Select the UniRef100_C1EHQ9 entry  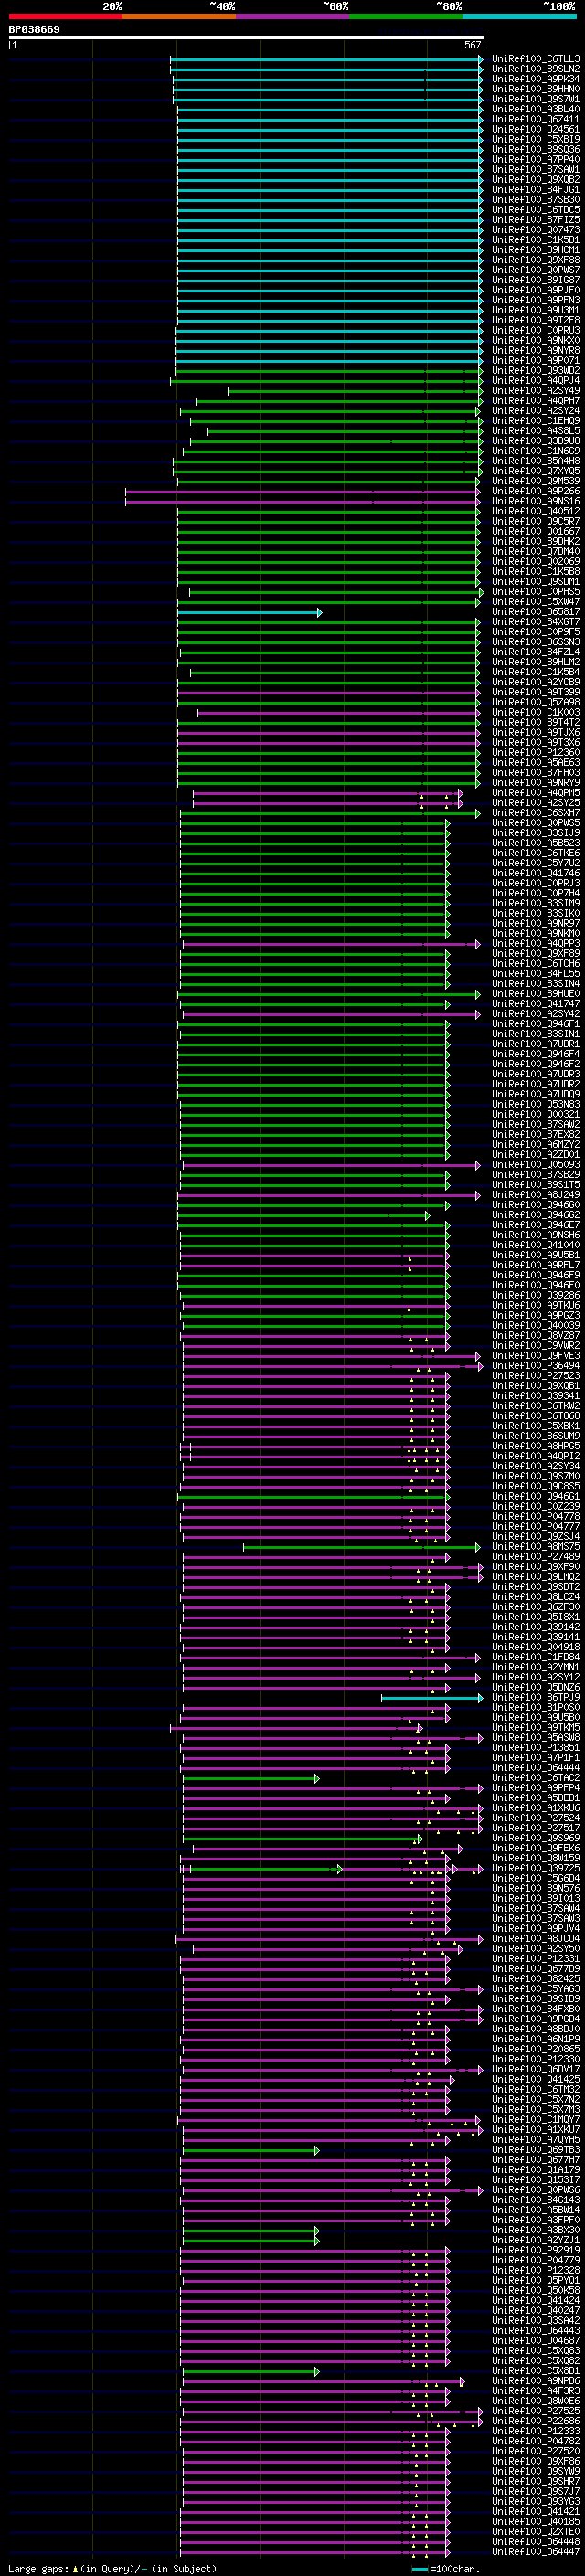point(535,421)
